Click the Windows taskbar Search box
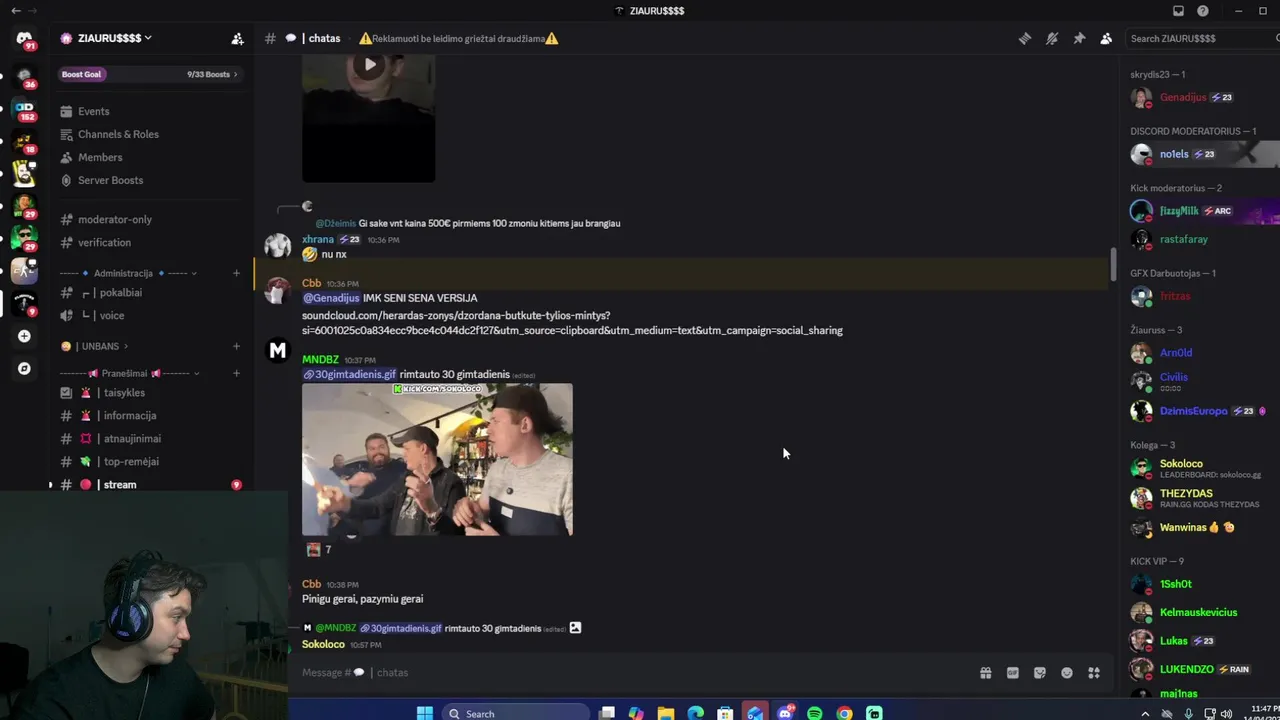1280x720 pixels. (x=515, y=713)
